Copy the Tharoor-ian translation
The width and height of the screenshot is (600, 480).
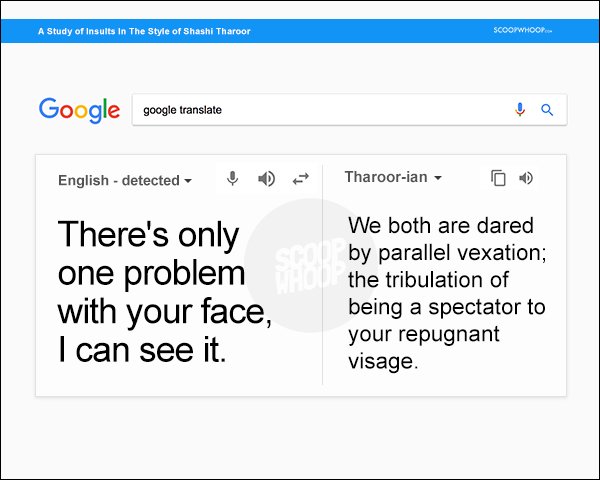(x=498, y=178)
